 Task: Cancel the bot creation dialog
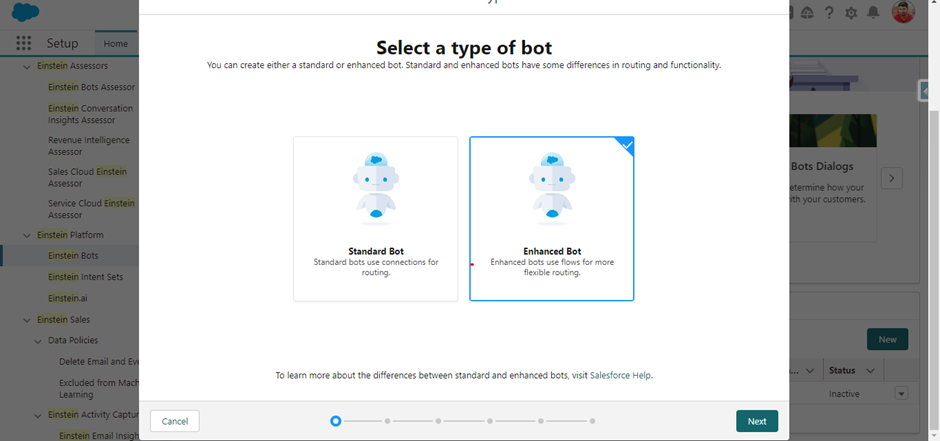click(174, 421)
